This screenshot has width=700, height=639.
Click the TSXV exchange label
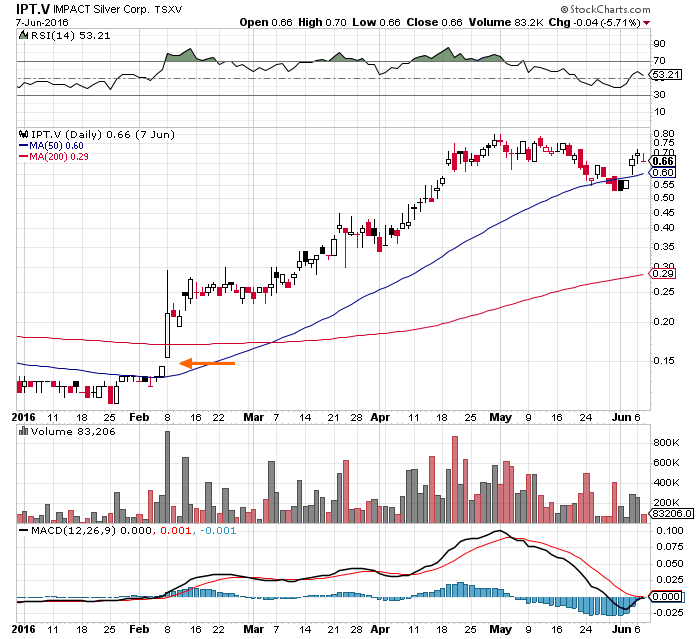click(x=169, y=9)
